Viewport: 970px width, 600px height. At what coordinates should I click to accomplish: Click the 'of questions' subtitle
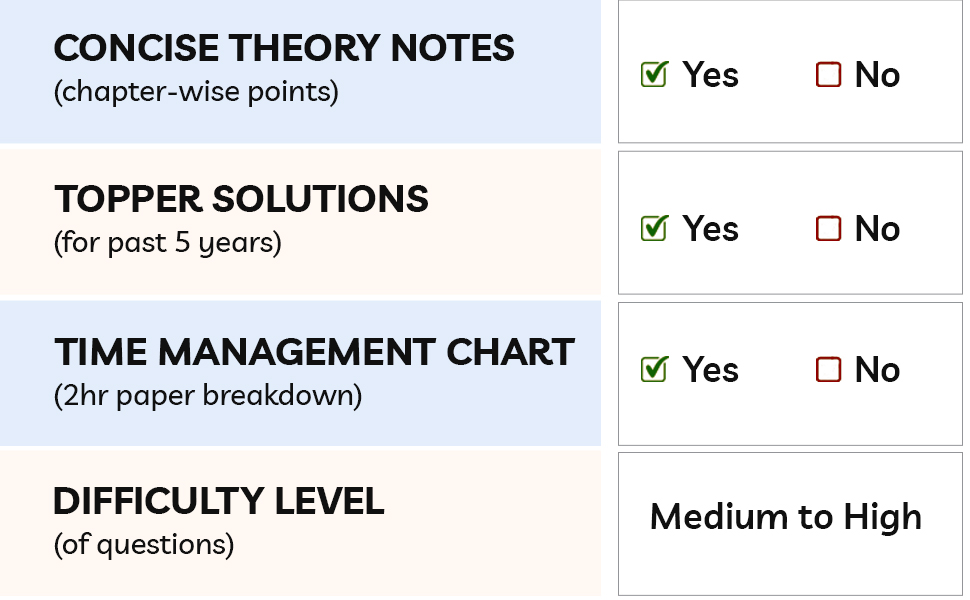pos(143,544)
